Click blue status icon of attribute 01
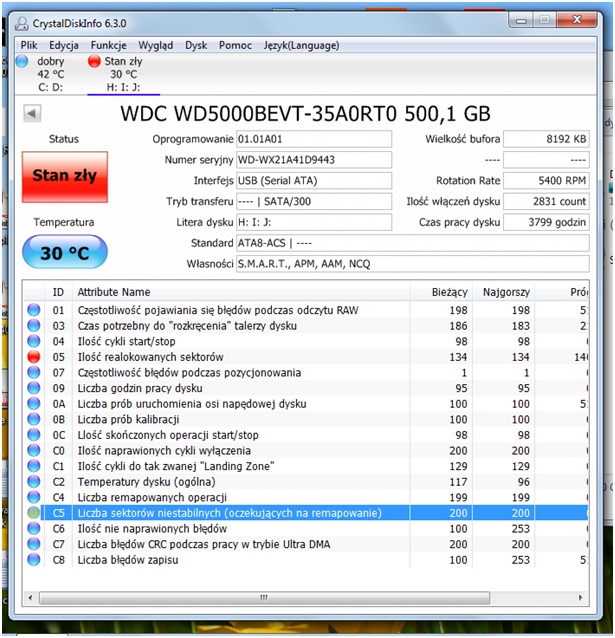 [34, 310]
